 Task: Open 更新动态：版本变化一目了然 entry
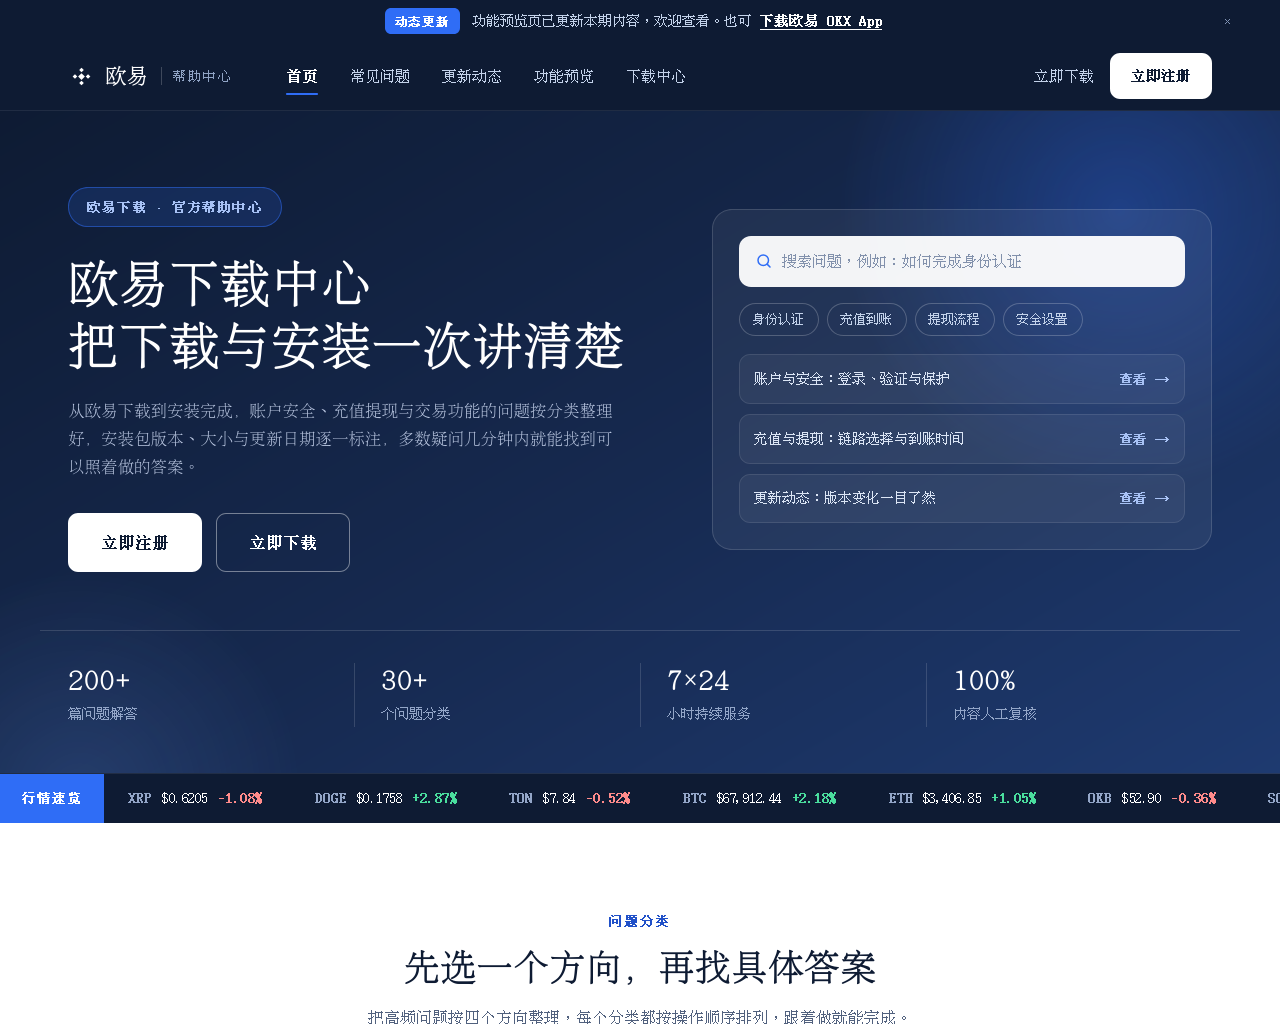tap(962, 498)
